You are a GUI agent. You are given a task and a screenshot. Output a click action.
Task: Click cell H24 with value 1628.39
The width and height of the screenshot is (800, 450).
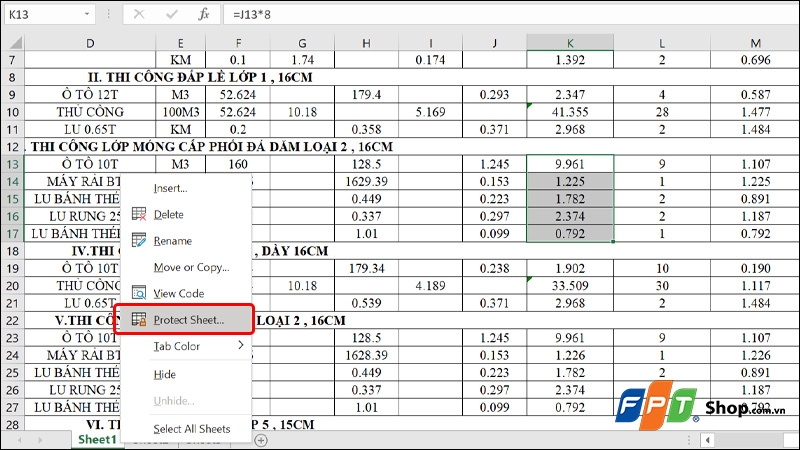point(366,355)
